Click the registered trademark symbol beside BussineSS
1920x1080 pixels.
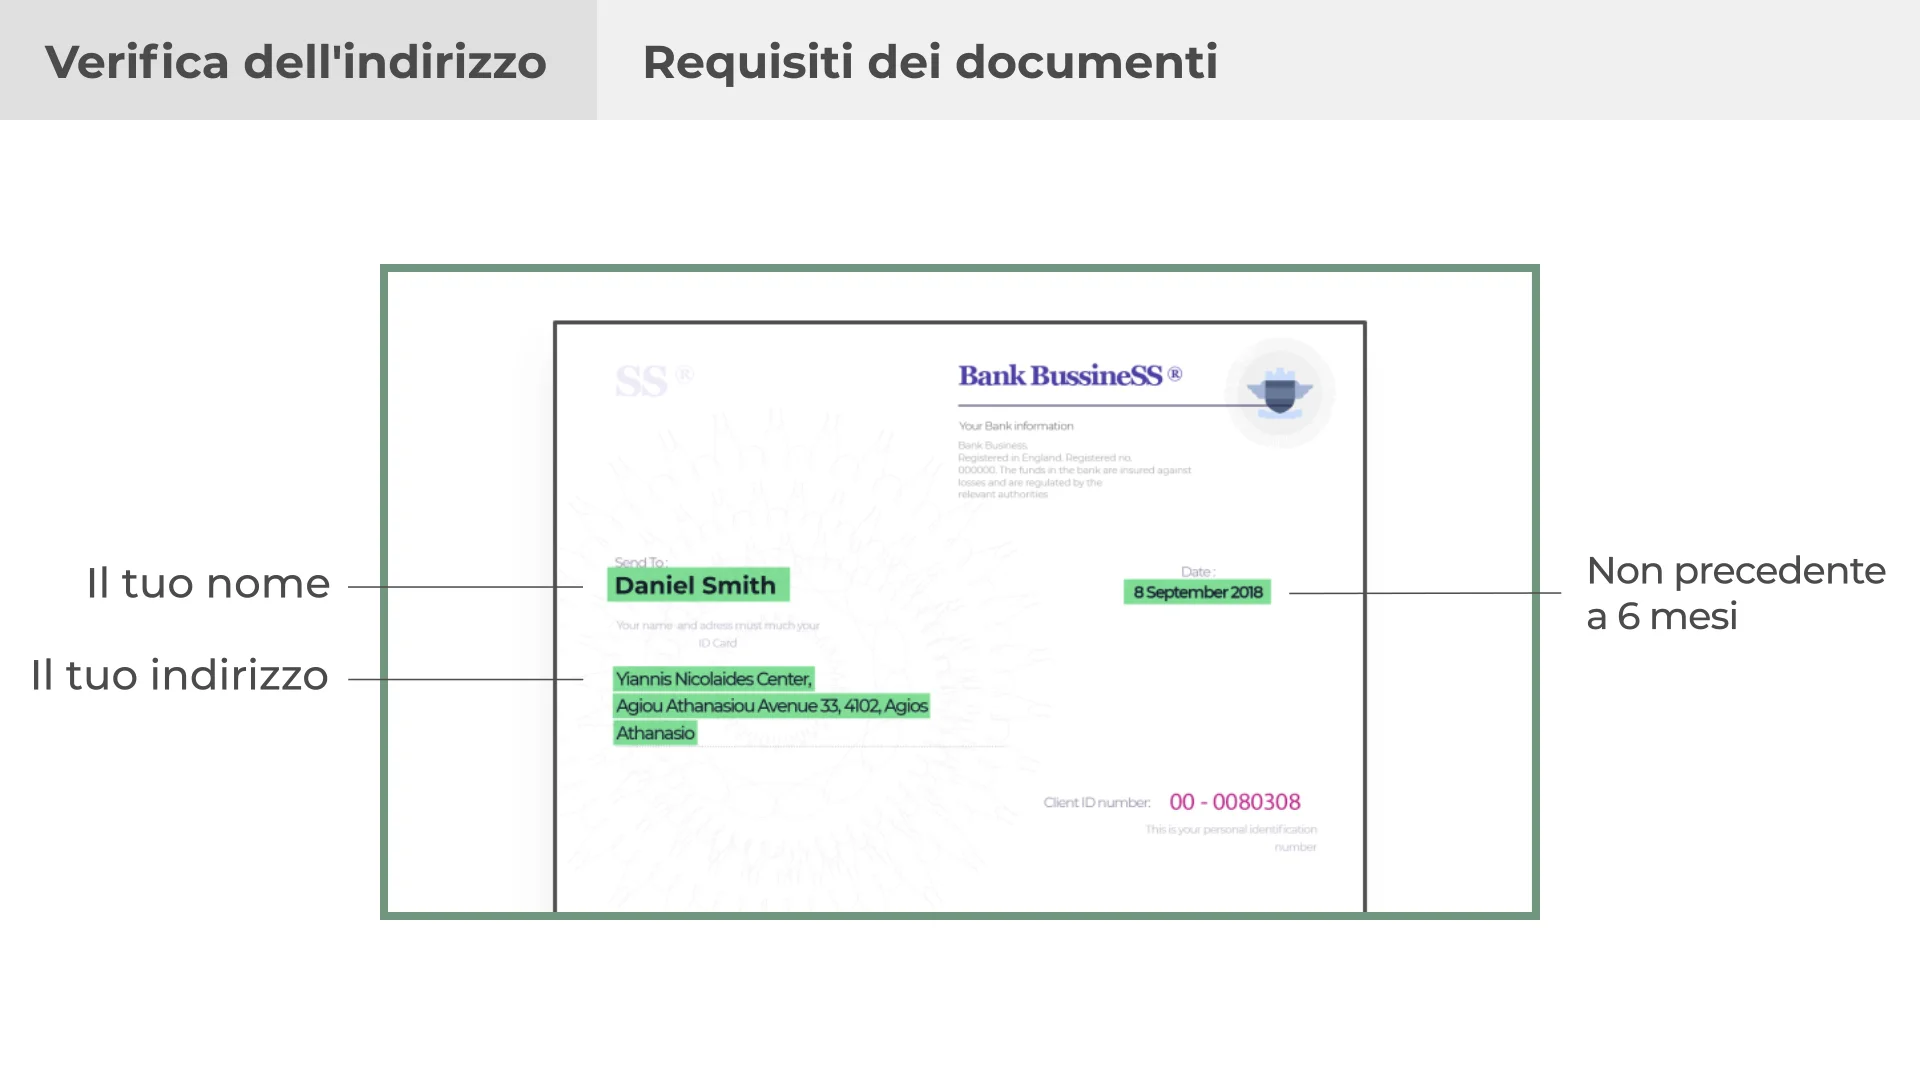1175,374
